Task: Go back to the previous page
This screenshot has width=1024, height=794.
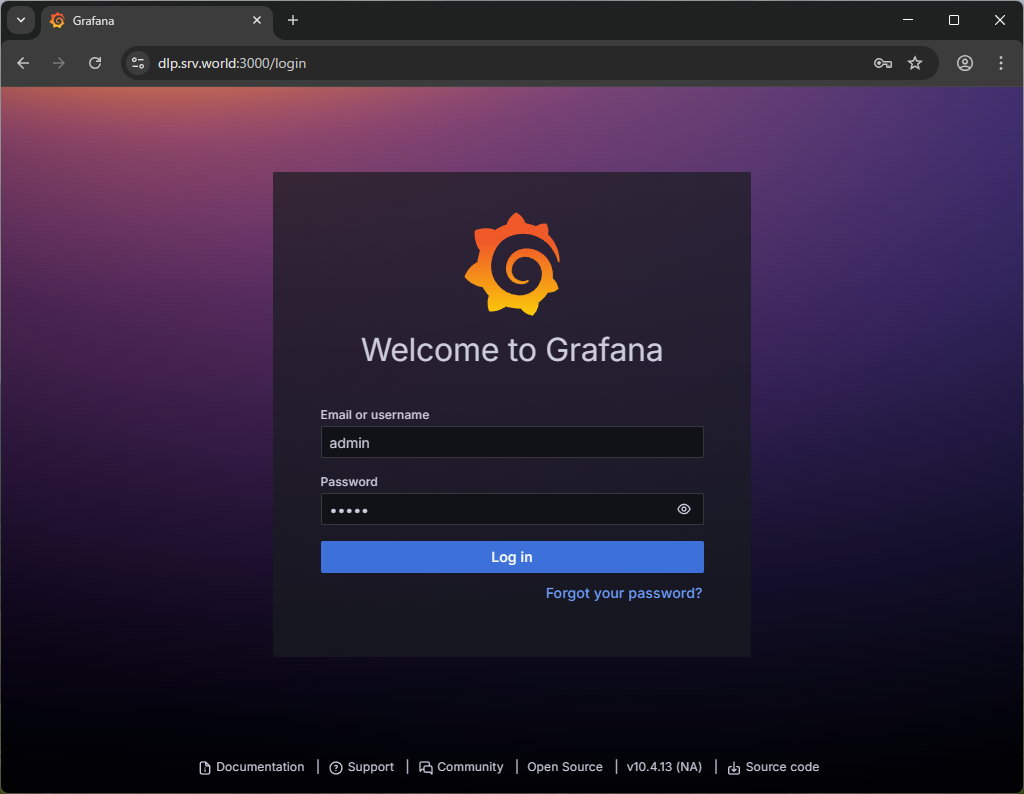Action: point(23,63)
